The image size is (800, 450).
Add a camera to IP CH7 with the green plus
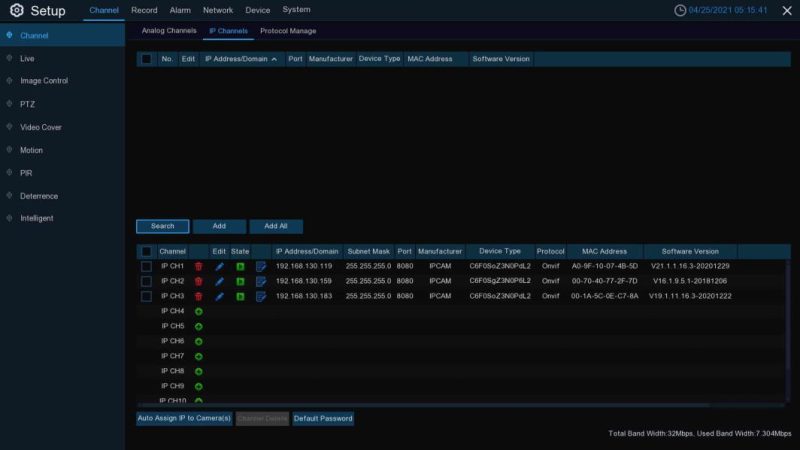pos(198,356)
